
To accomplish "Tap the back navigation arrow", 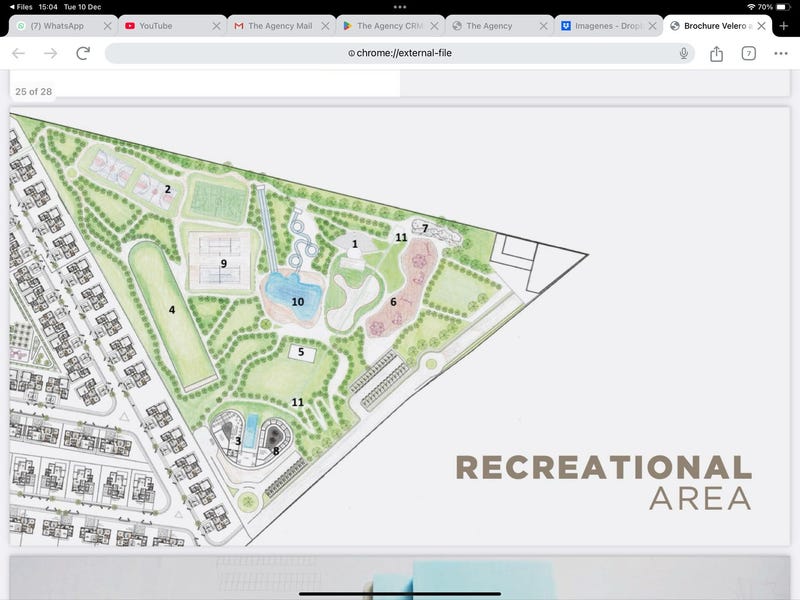I will click(18, 53).
